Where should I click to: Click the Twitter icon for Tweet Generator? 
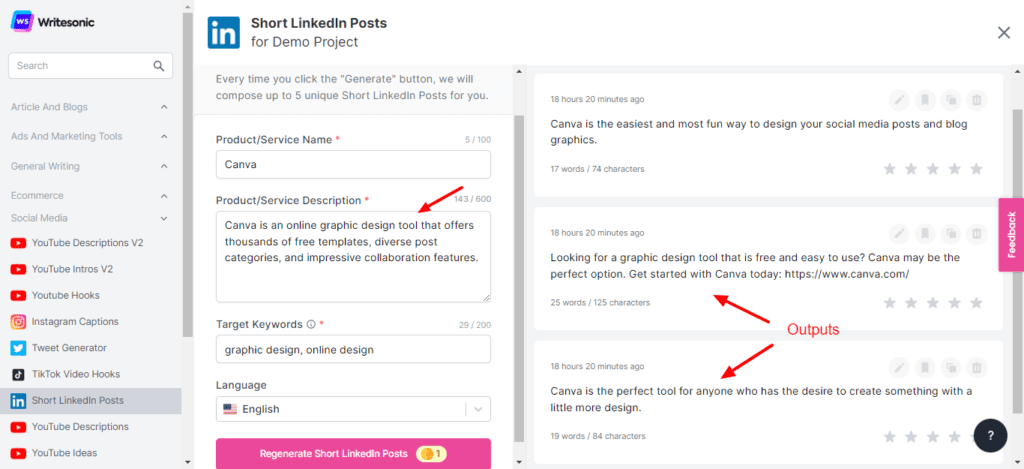tap(19, 348)
